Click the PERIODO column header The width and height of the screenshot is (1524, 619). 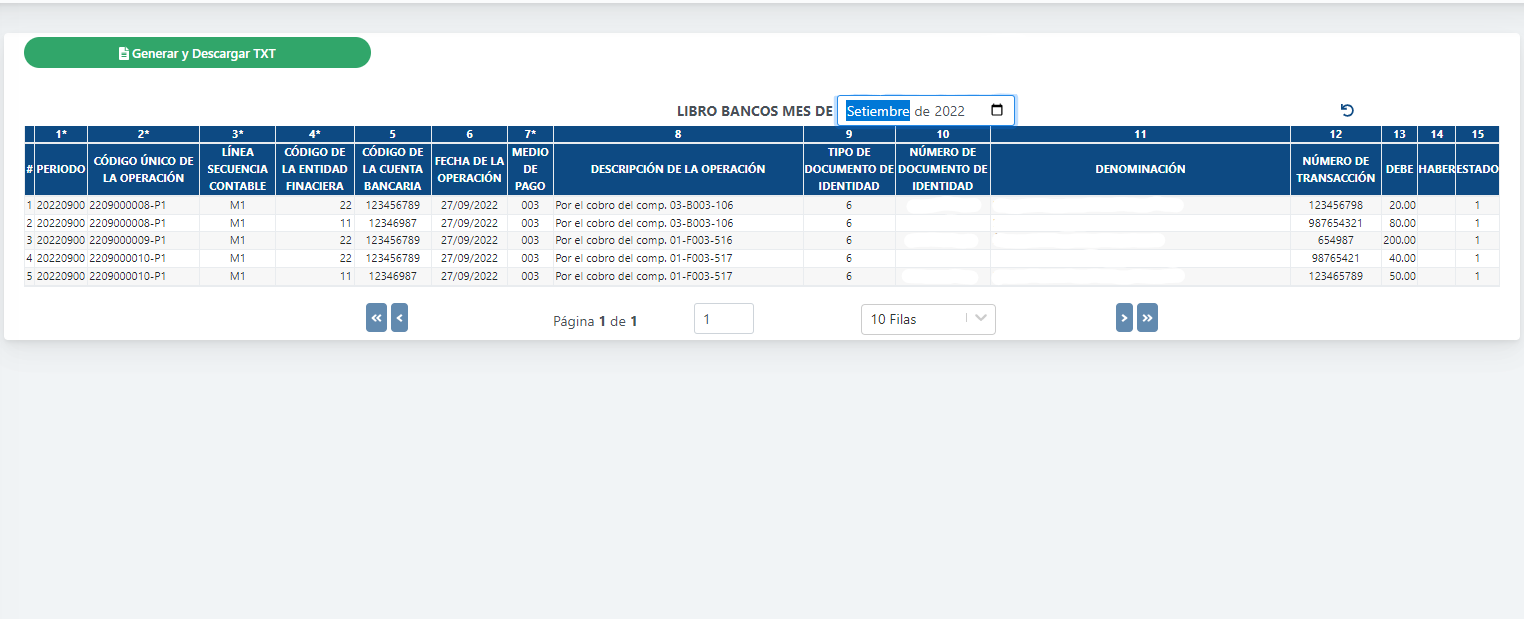pos(61,170)
